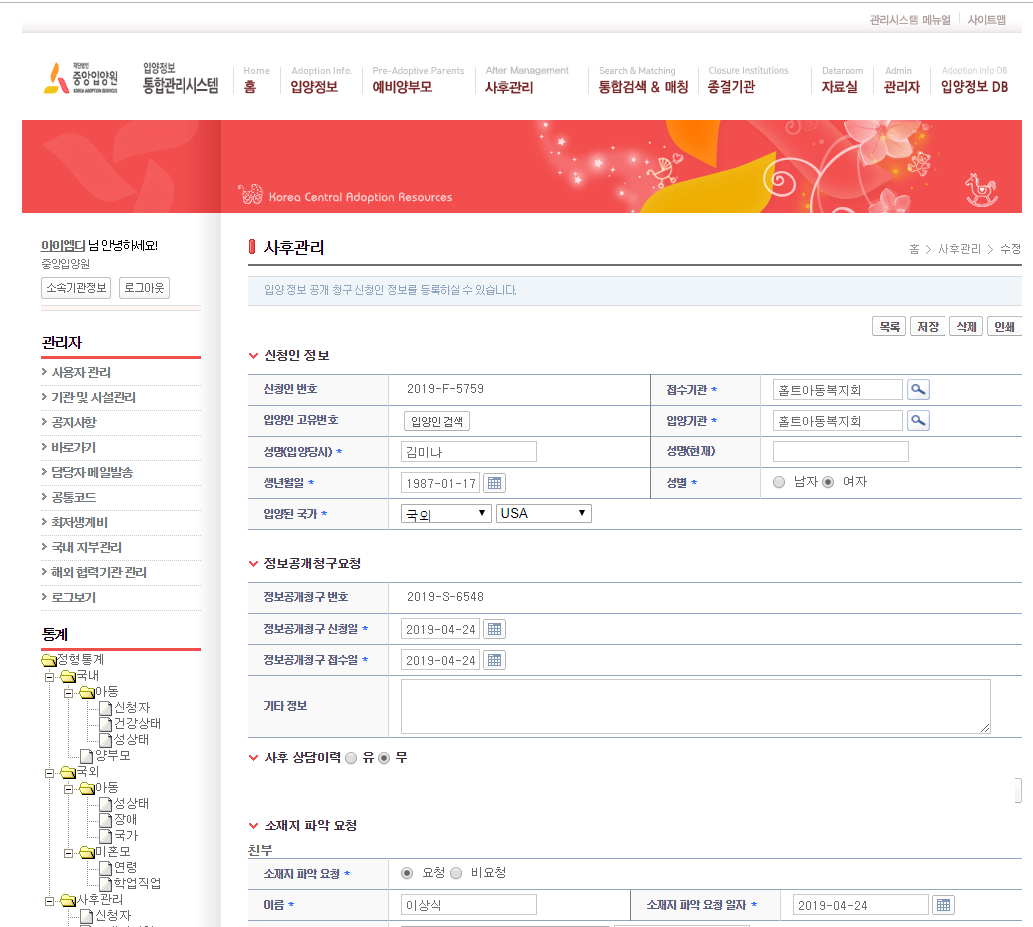
Task: Open the 국외 adoption type dropdown
Action: point(445,513)
